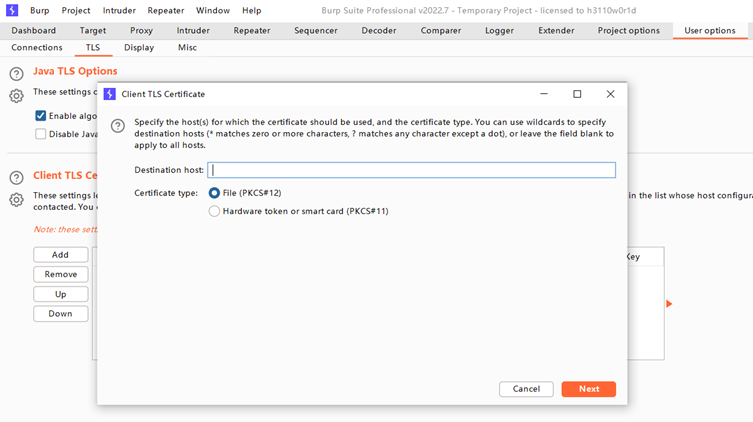753x422 pixels.
Task: Open the Intruder tool tab
Action: click(x=193, y=31)
